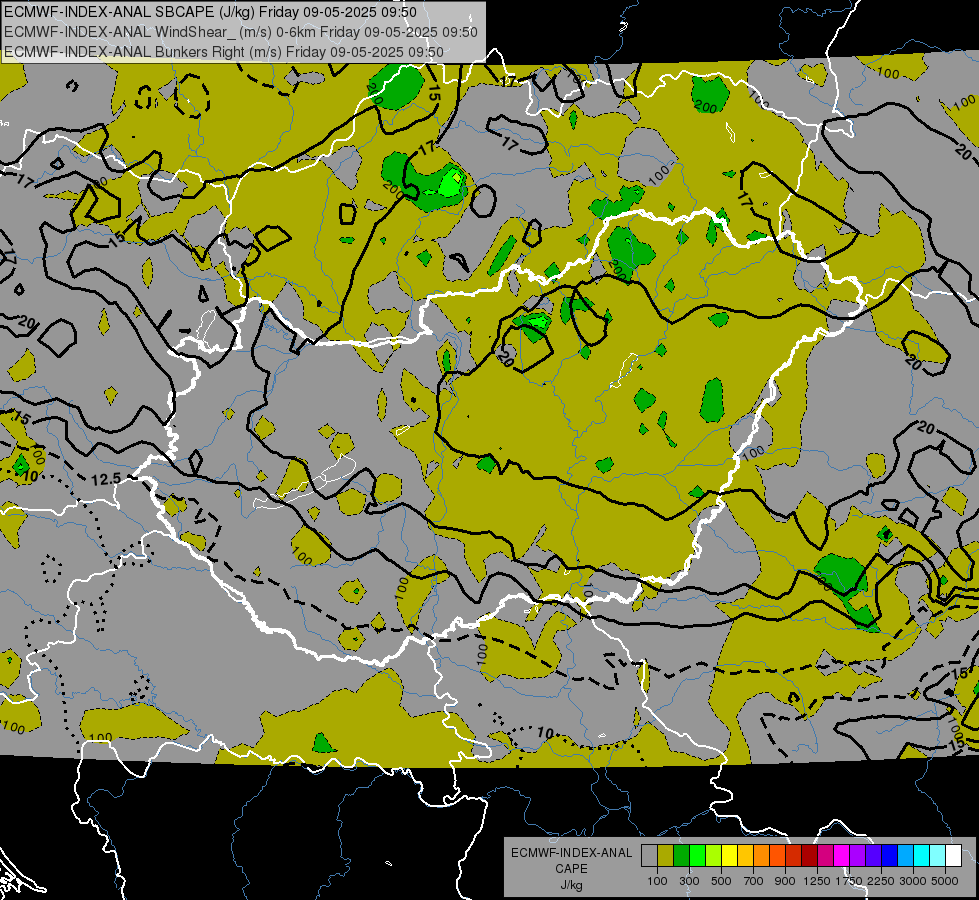Select the dark green legend swatch

pos(681,856)
